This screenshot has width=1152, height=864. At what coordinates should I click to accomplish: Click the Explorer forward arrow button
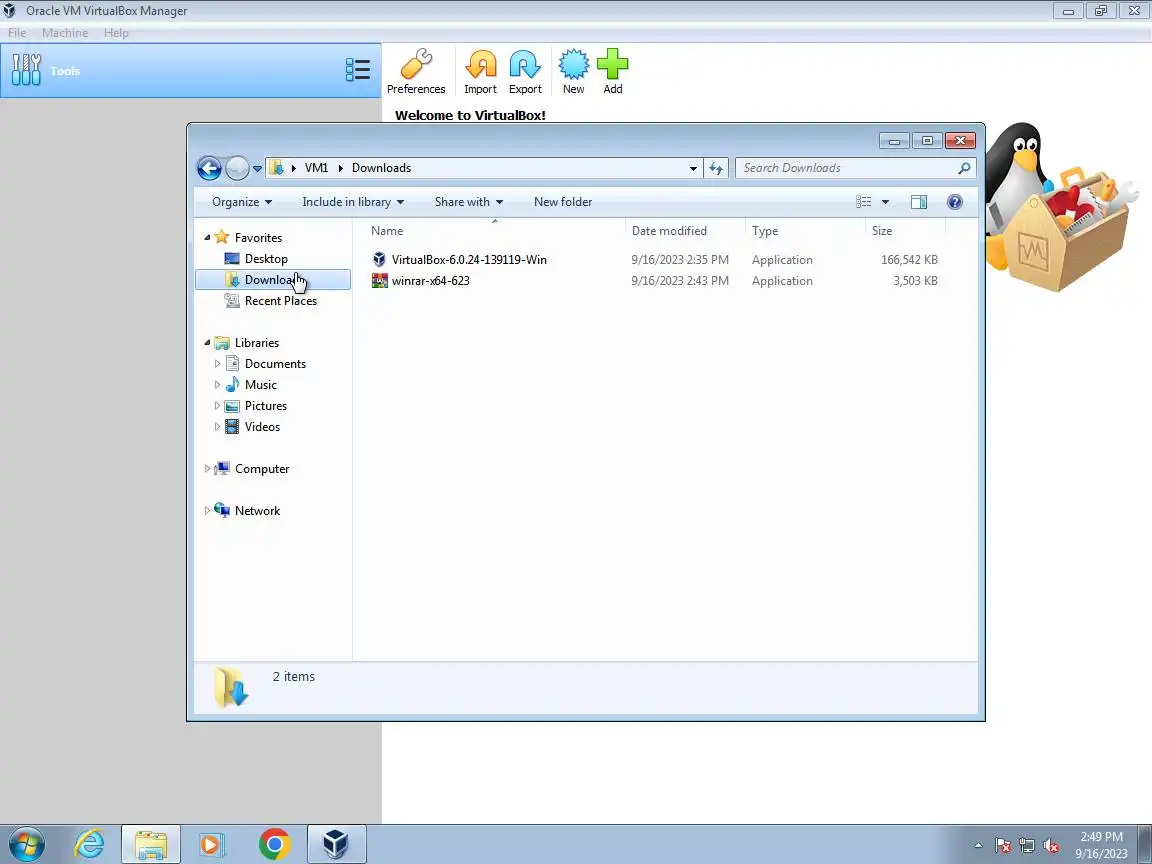237,168
